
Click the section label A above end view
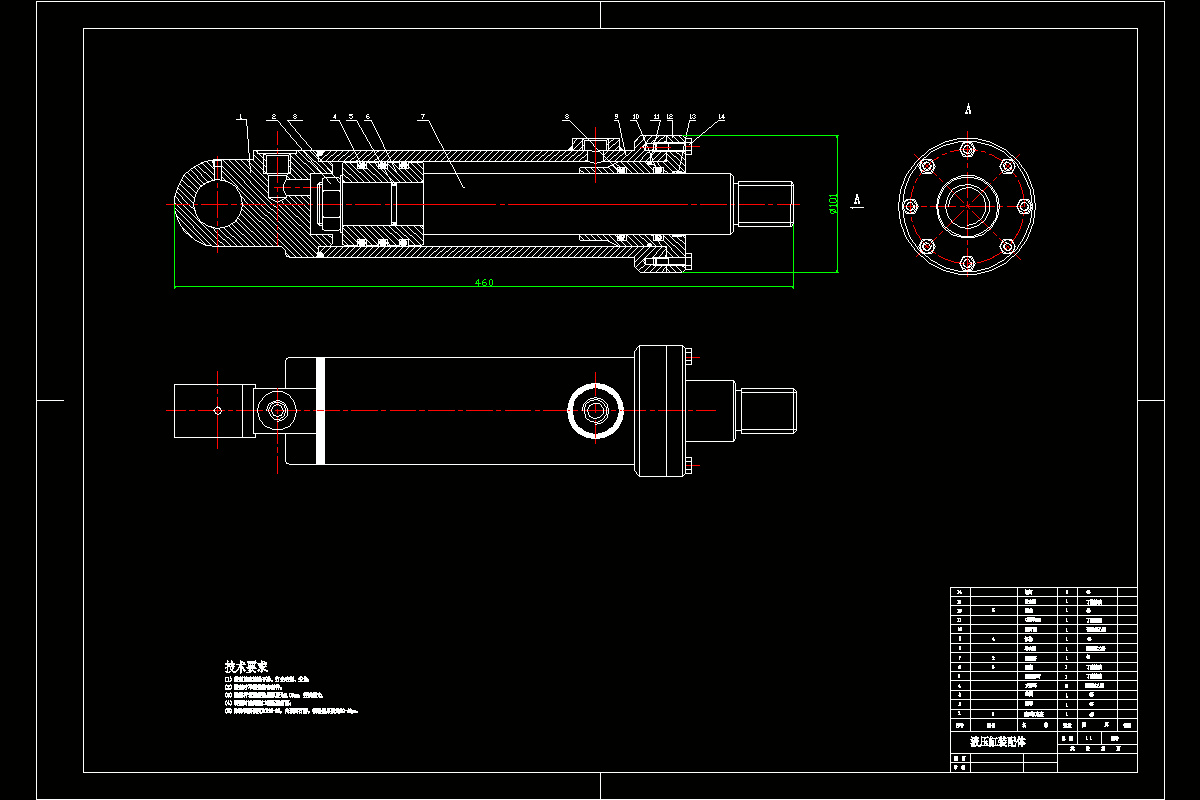pos(967,108)
